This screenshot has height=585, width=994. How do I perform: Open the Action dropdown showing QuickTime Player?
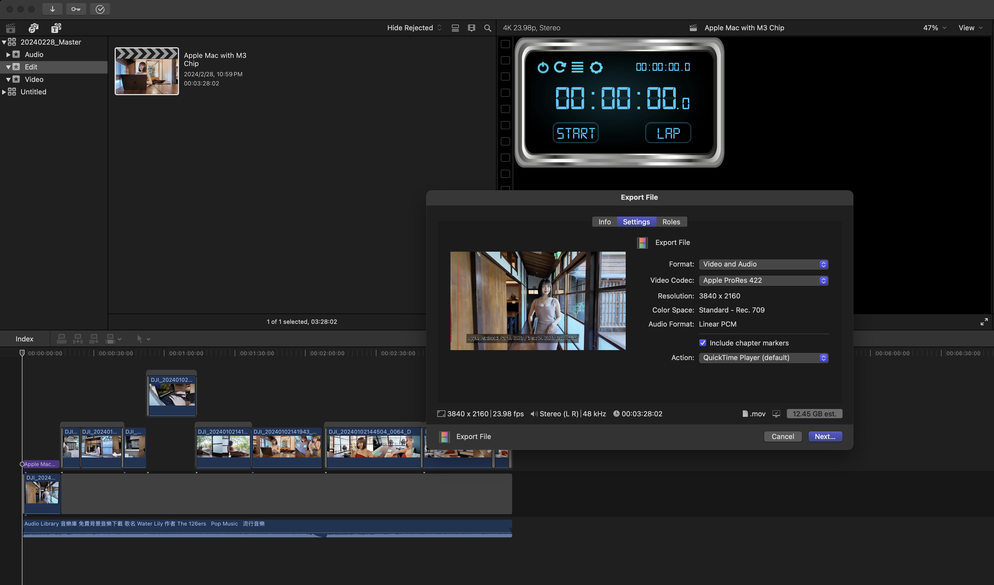(x=763, y=358)
